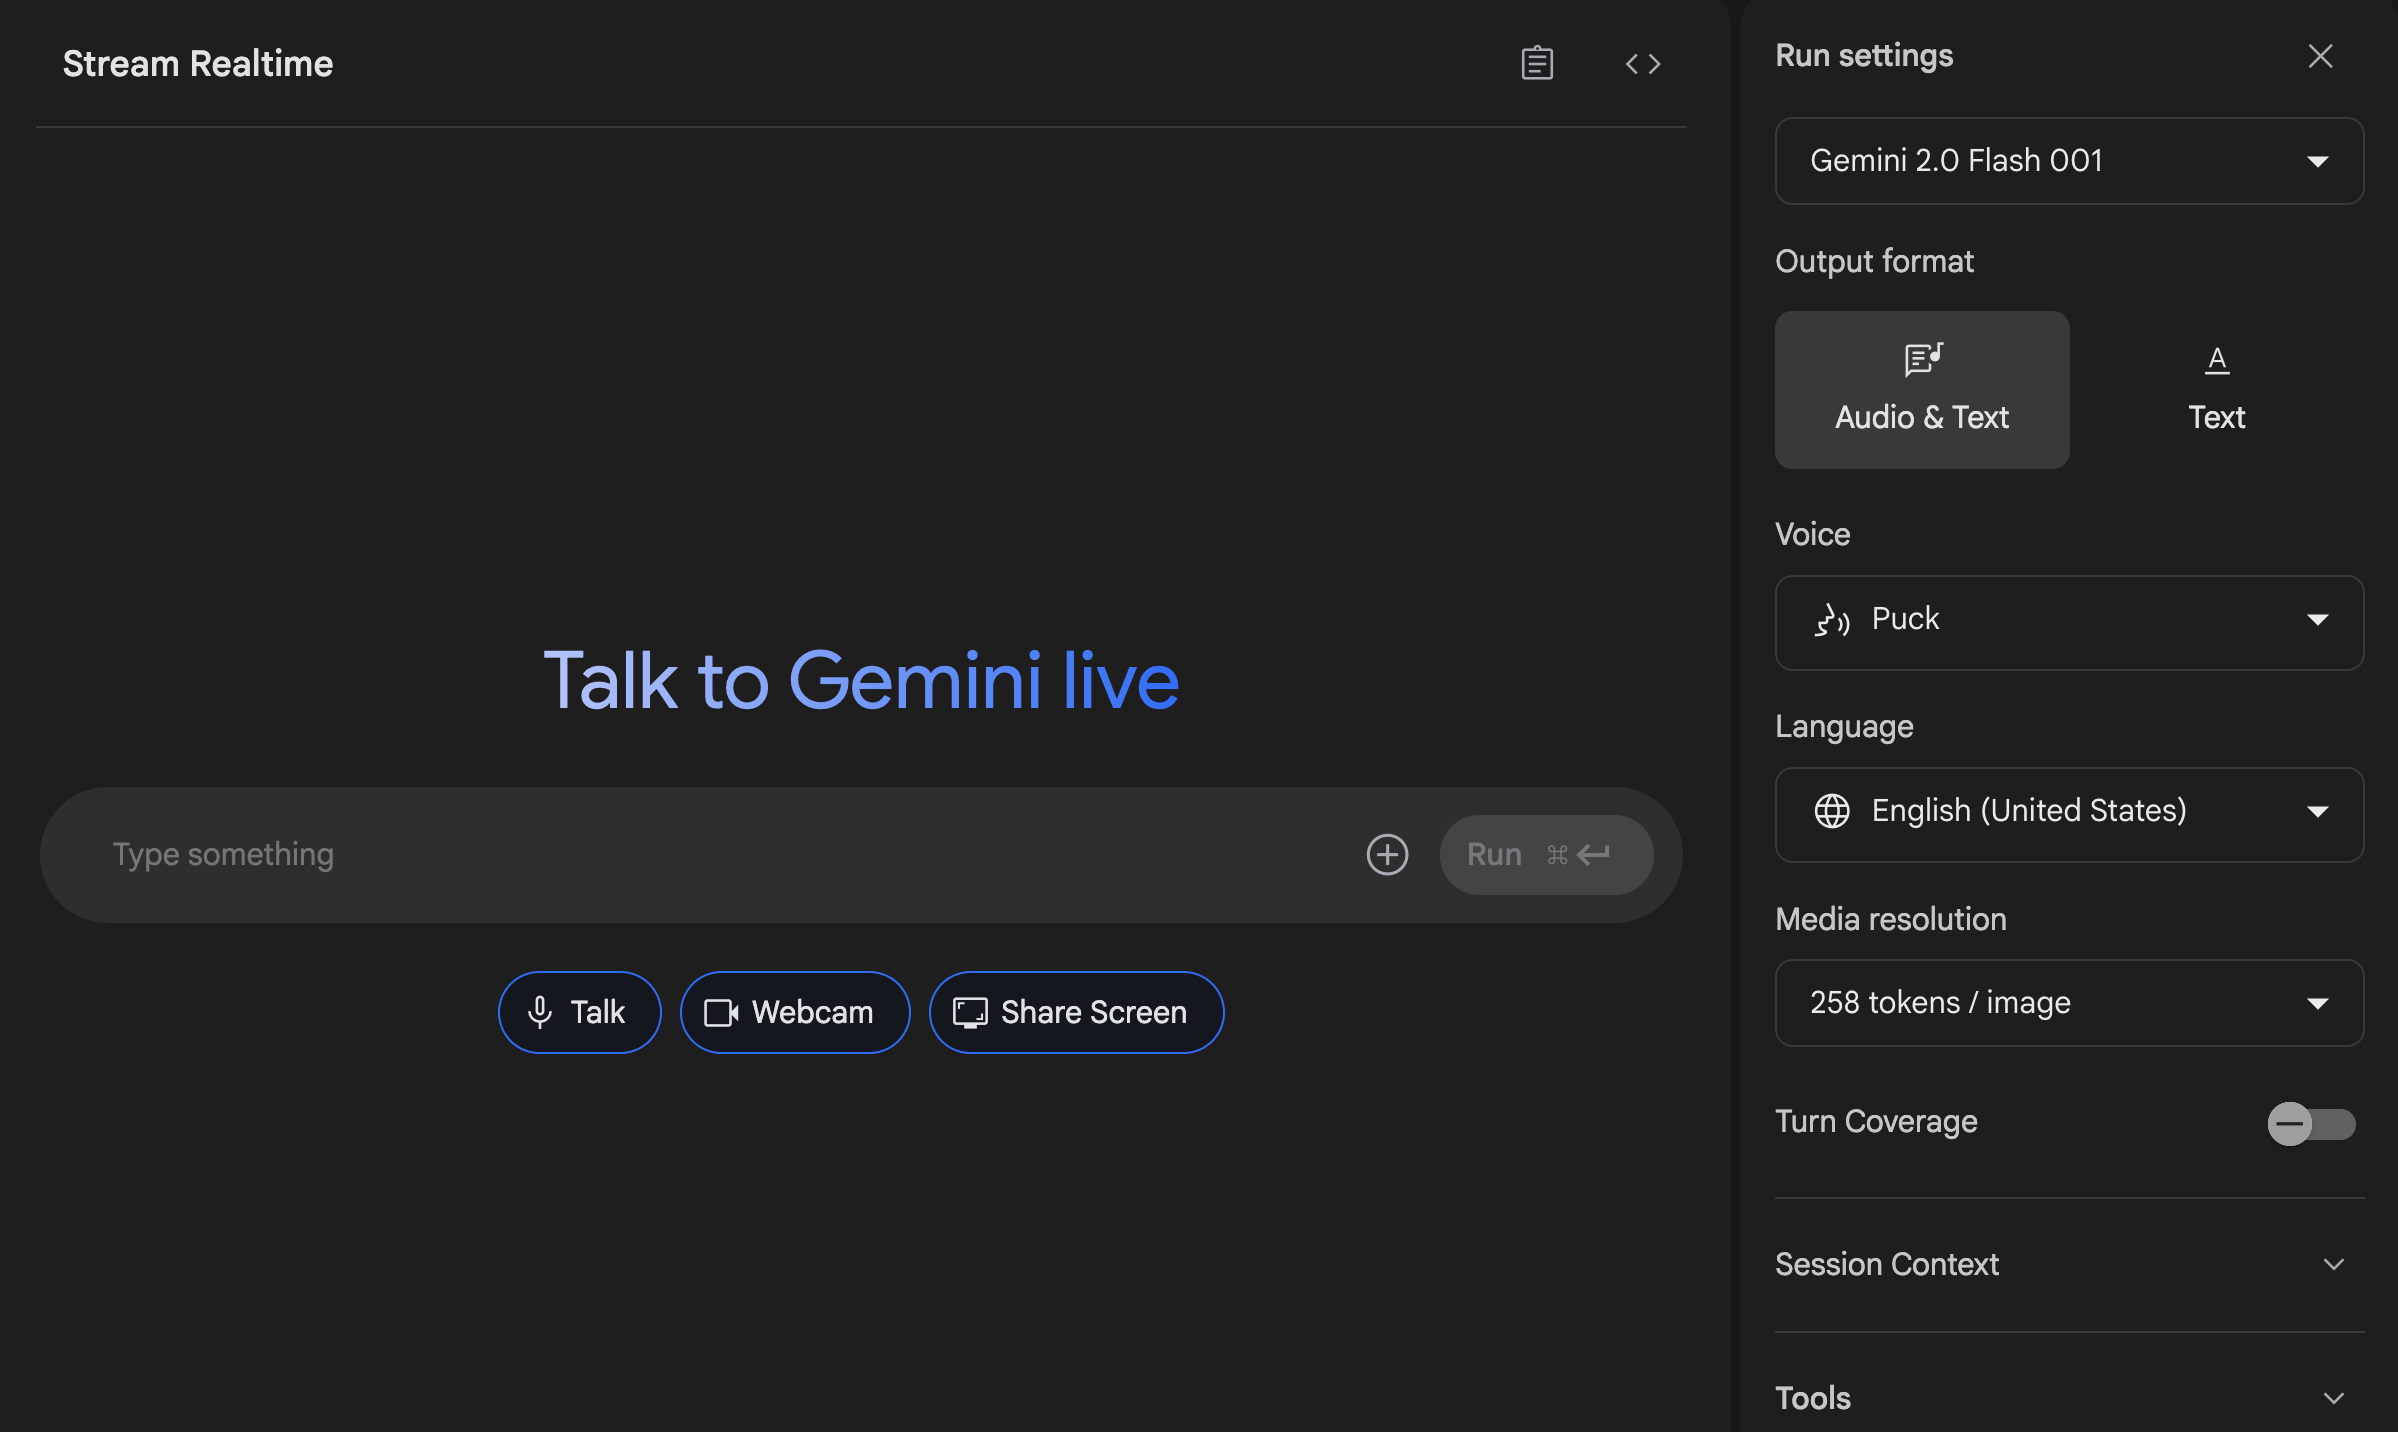Start the Webcam stream
The image size is (2398, 1432).
click(x=795, y=1012)
